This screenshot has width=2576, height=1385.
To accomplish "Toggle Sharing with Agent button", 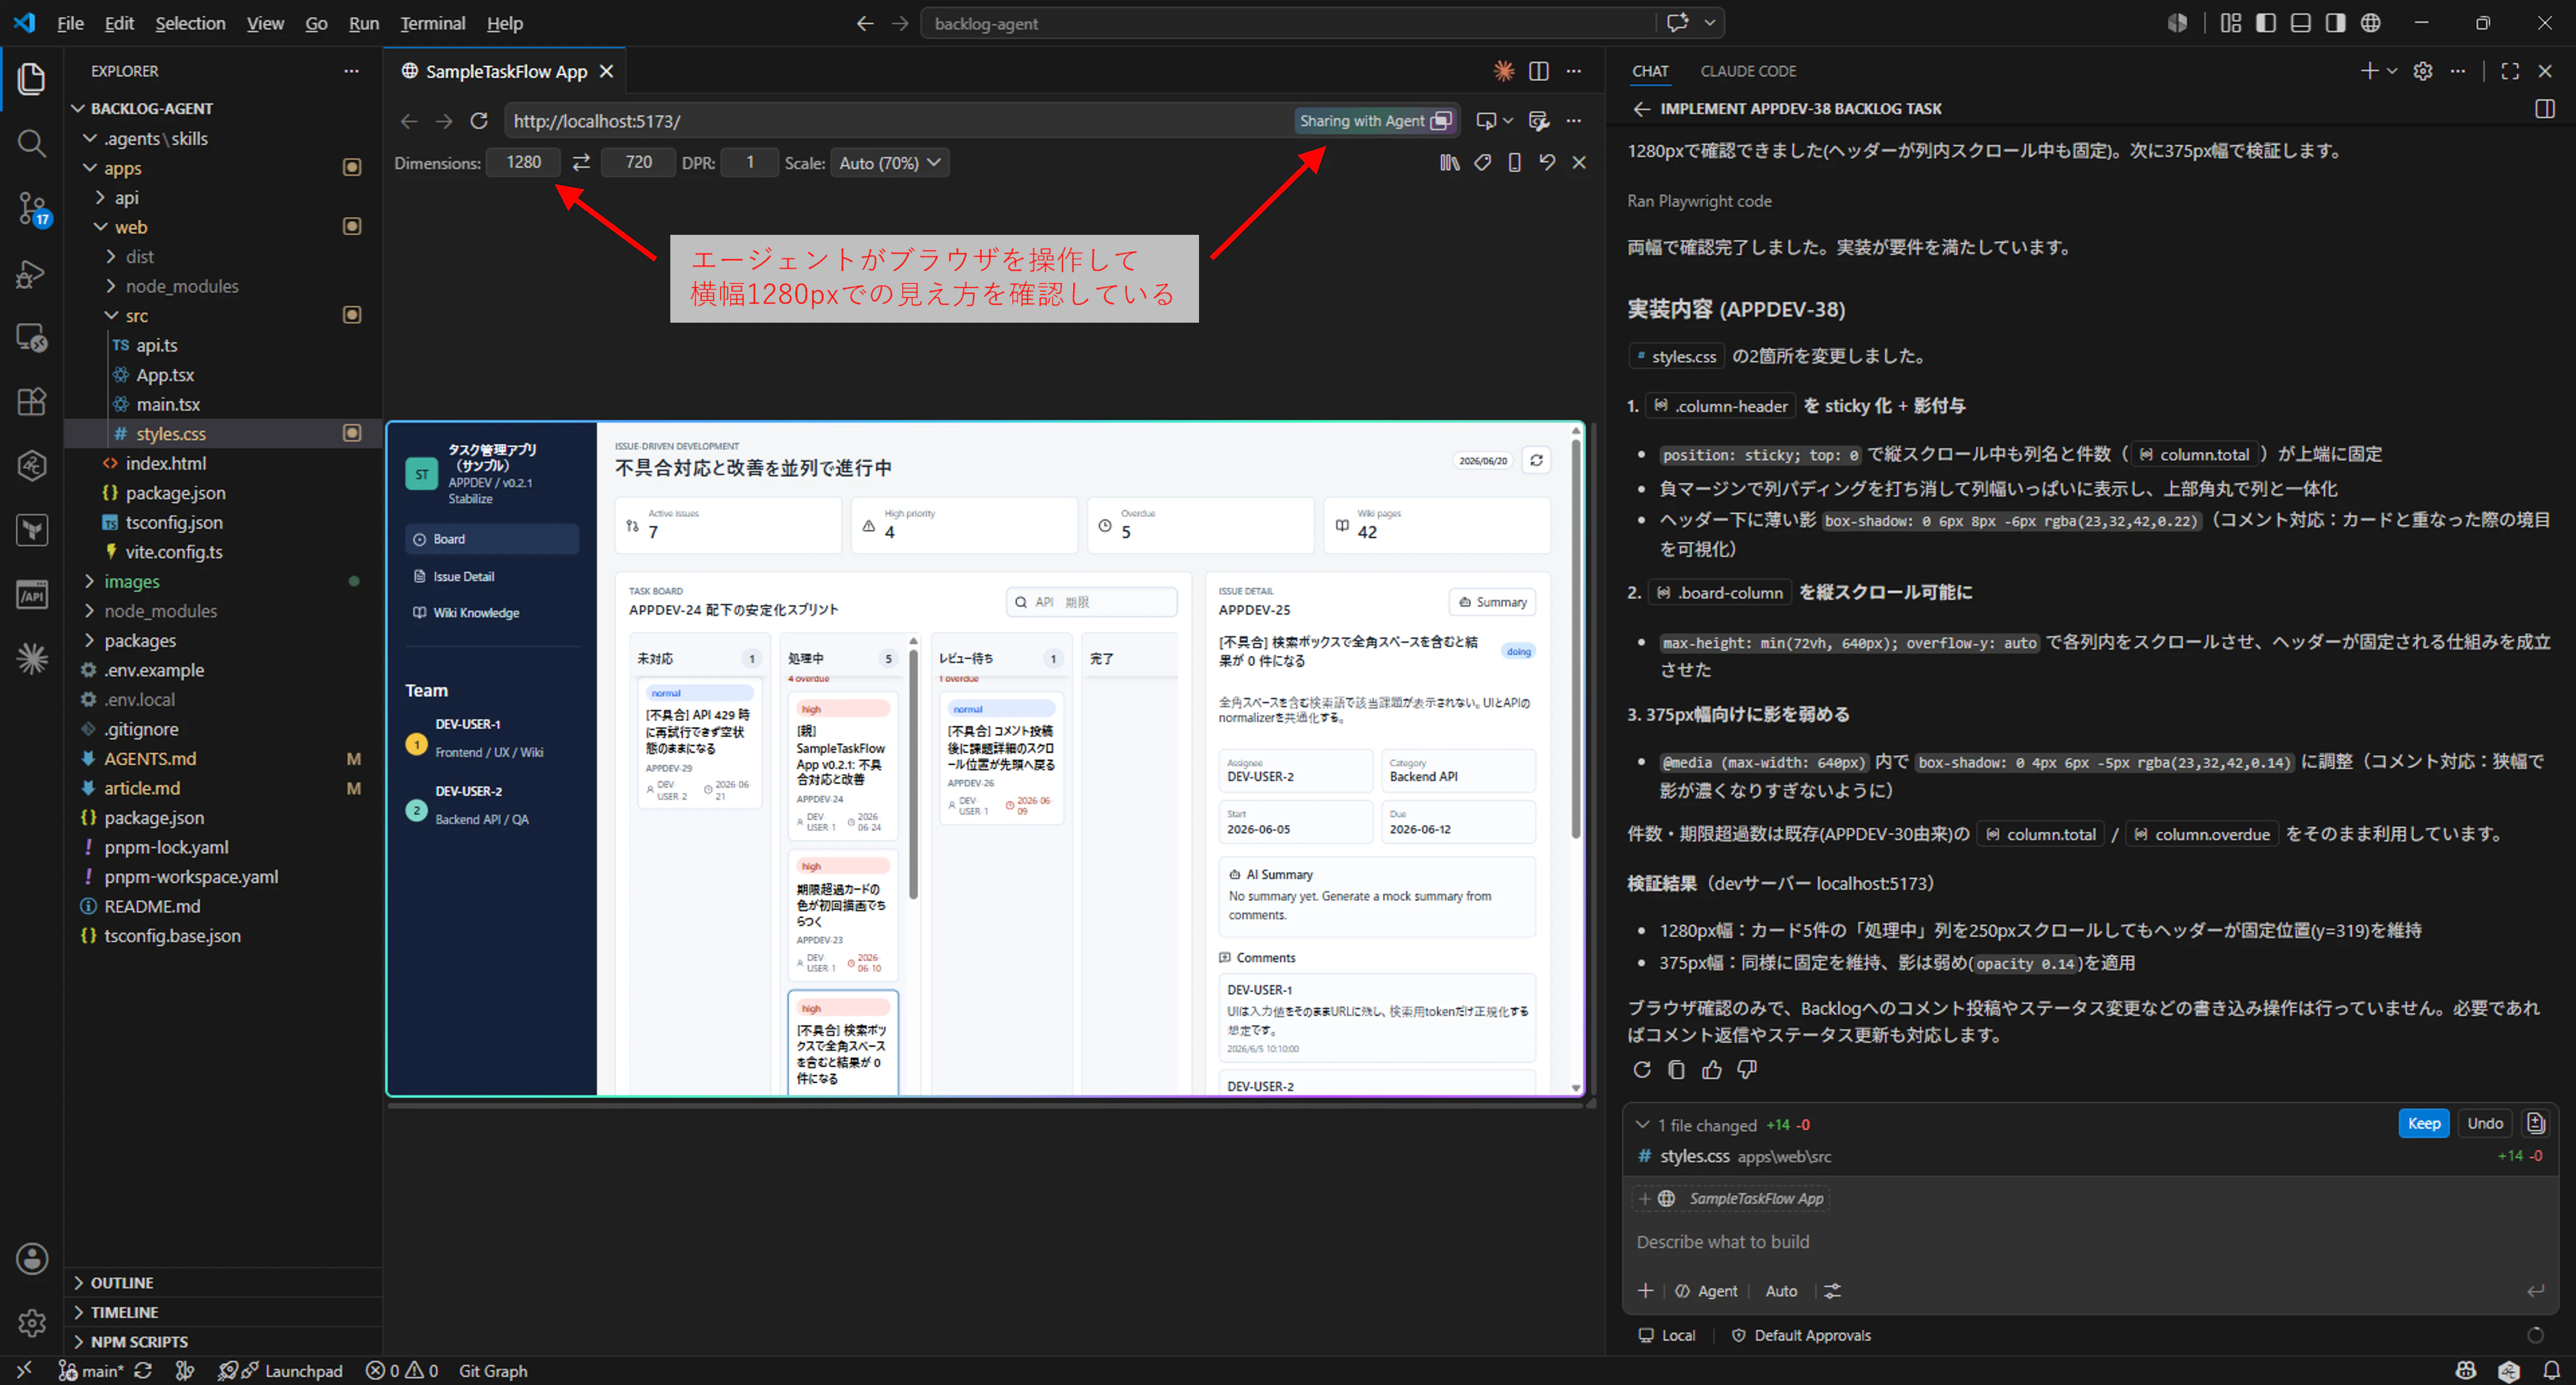I will click(1375, 121).
